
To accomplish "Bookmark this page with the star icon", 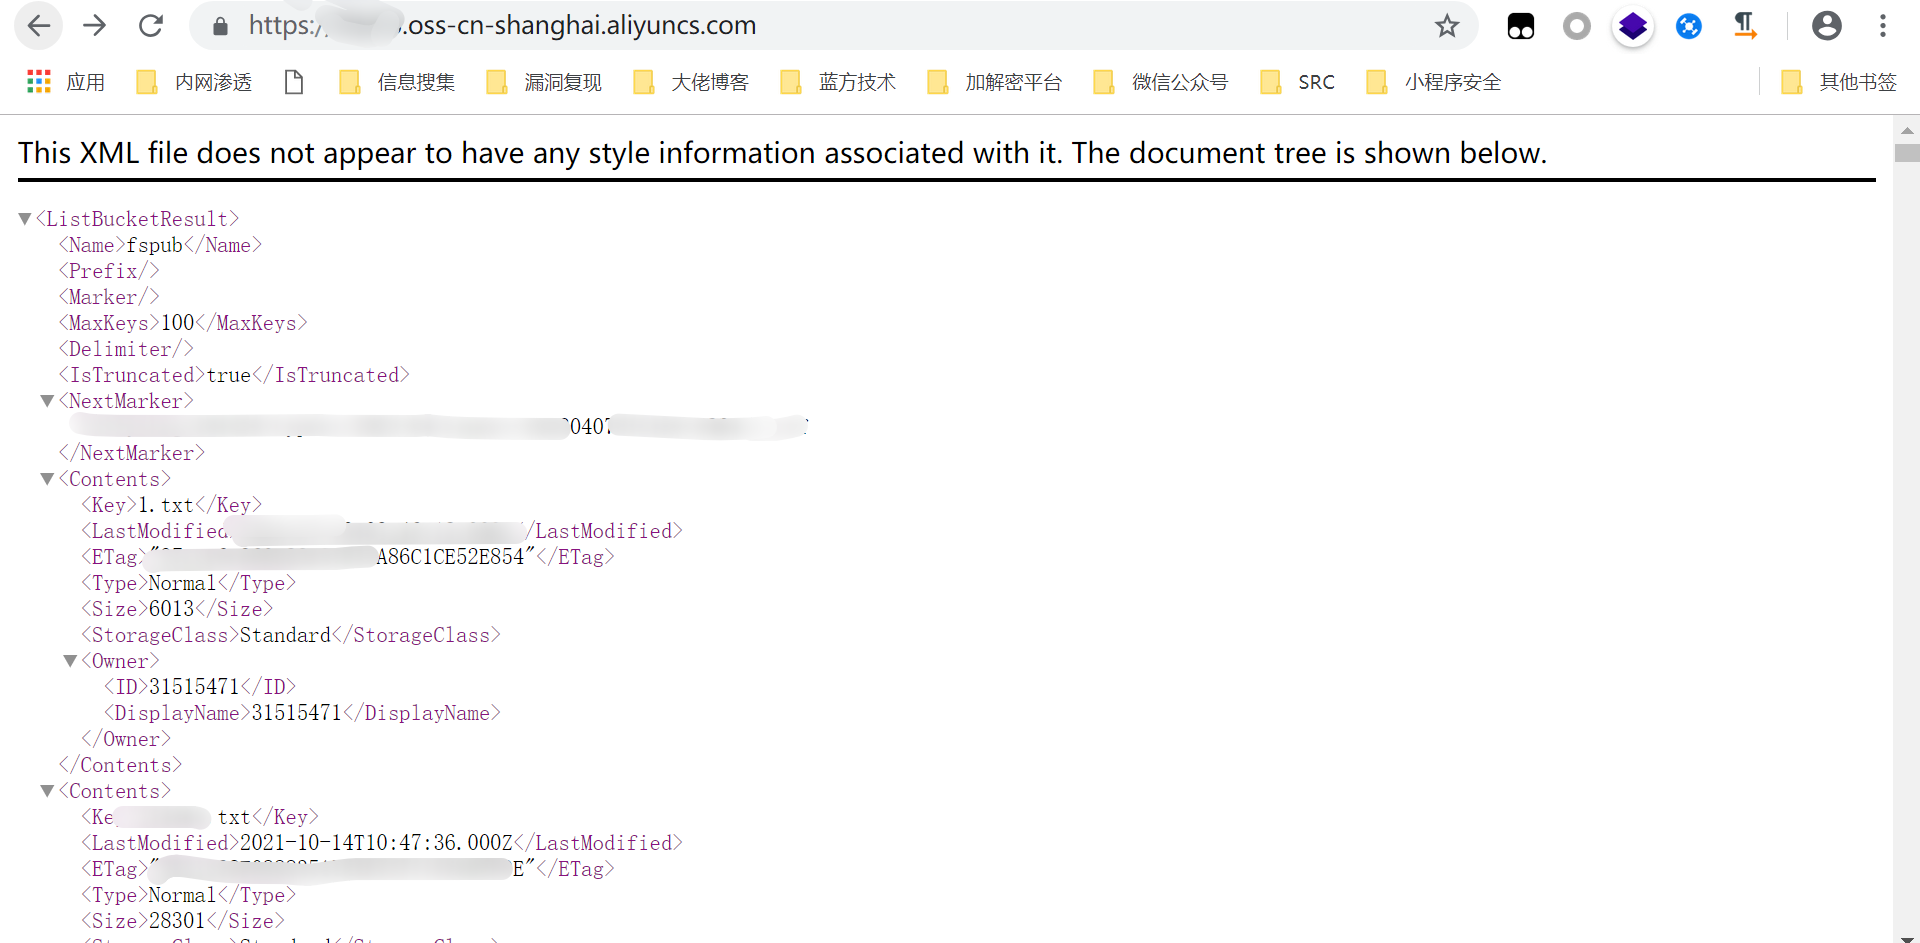I will pos(1447,26).
